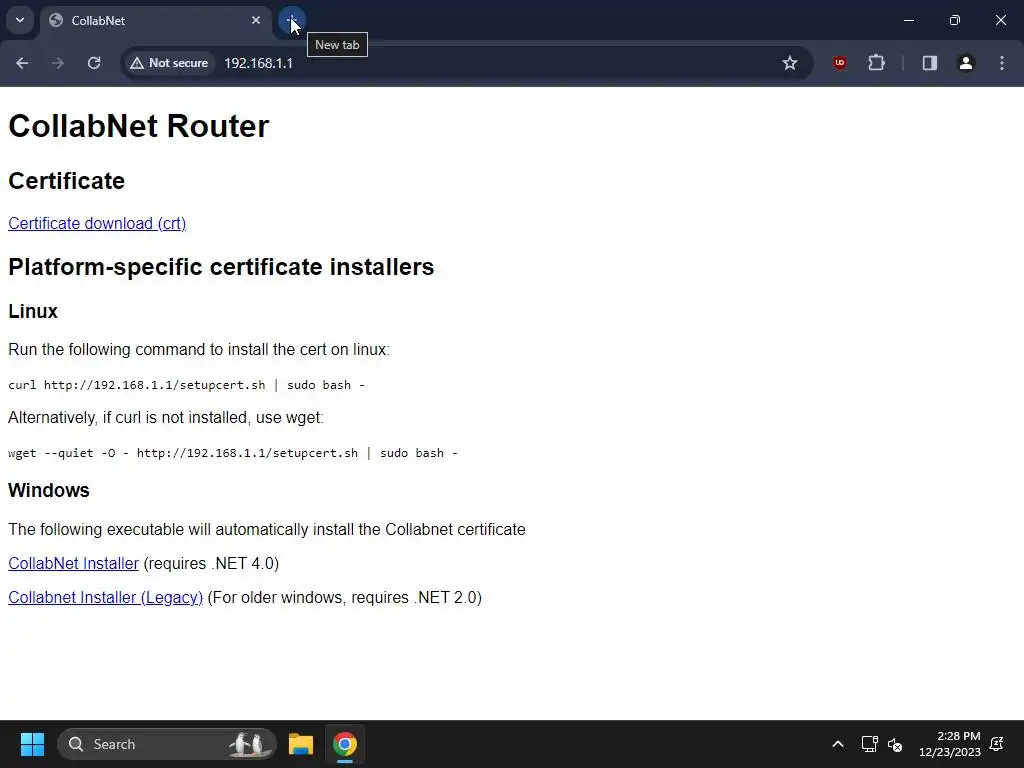This screenshot has width=1024, height=768.
Task: Click the taskbar Search box
Action: coord(167,744)
